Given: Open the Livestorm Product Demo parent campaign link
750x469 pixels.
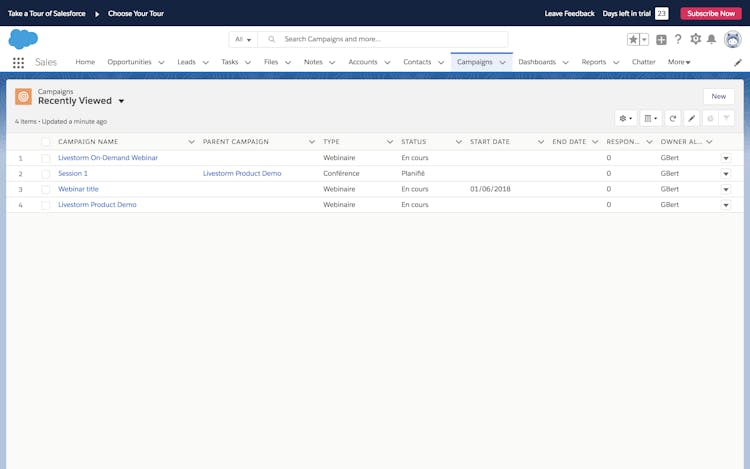Looking at the screenshot, I should [242, 173].
